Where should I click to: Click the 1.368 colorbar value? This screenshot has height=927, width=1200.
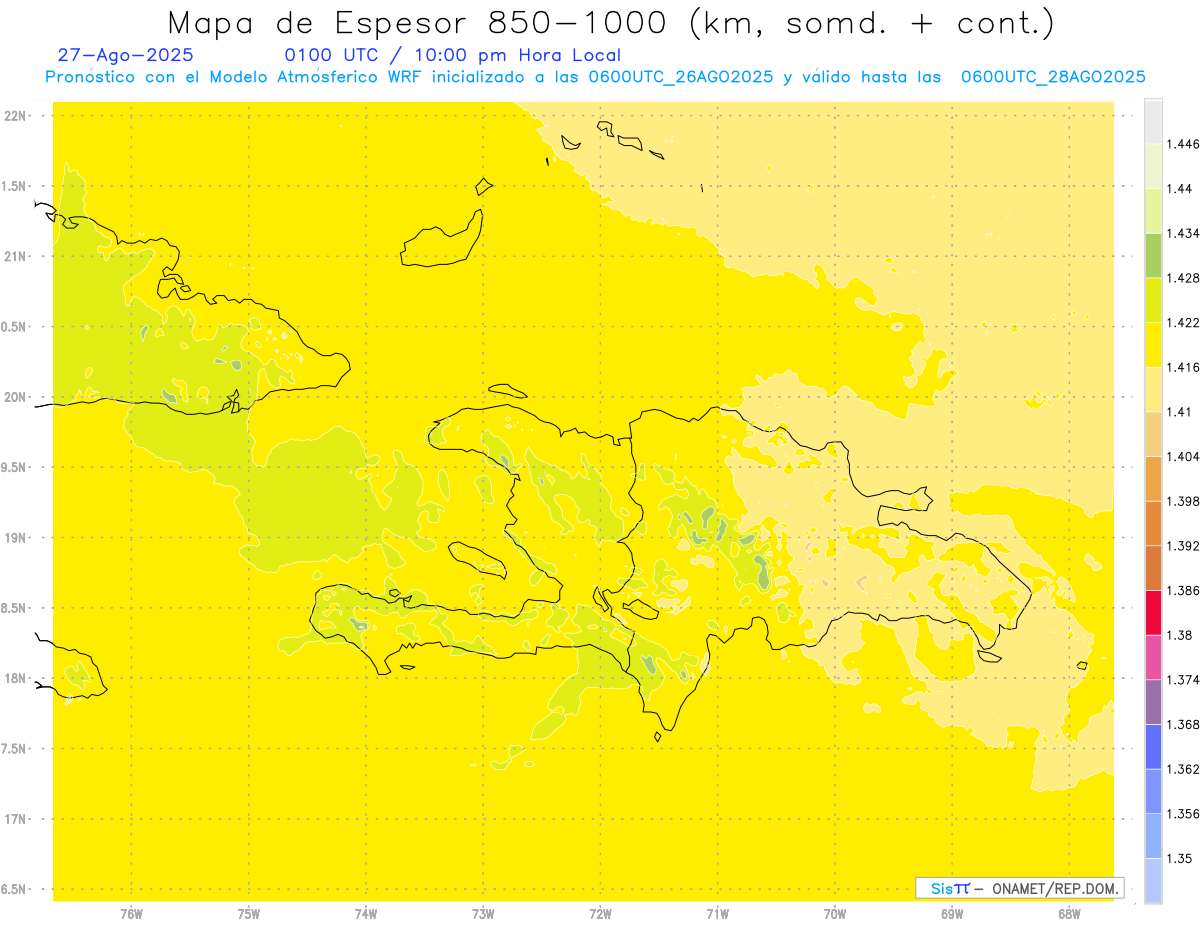point(1183,725)
